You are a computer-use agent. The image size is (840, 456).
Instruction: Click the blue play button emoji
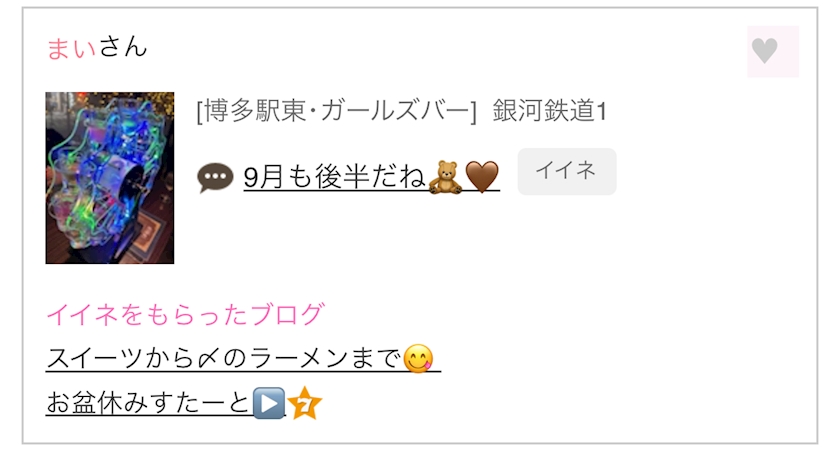268,403
